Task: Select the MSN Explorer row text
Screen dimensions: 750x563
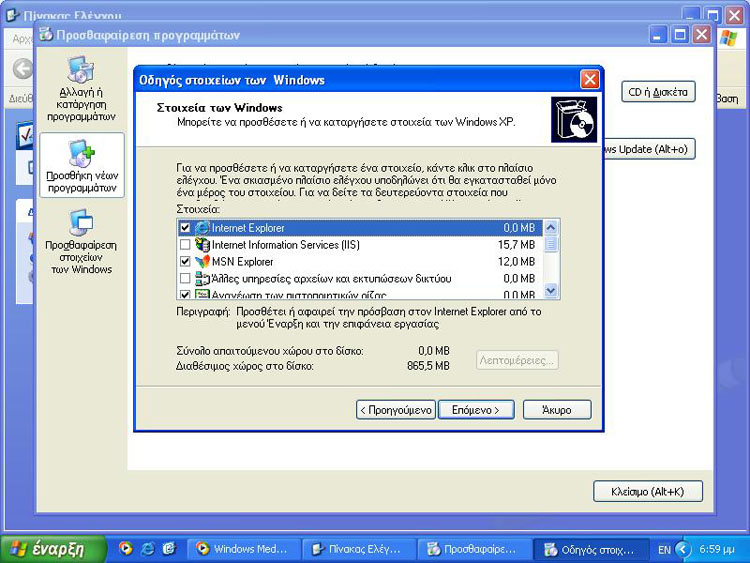Action: tap(243, 262)
